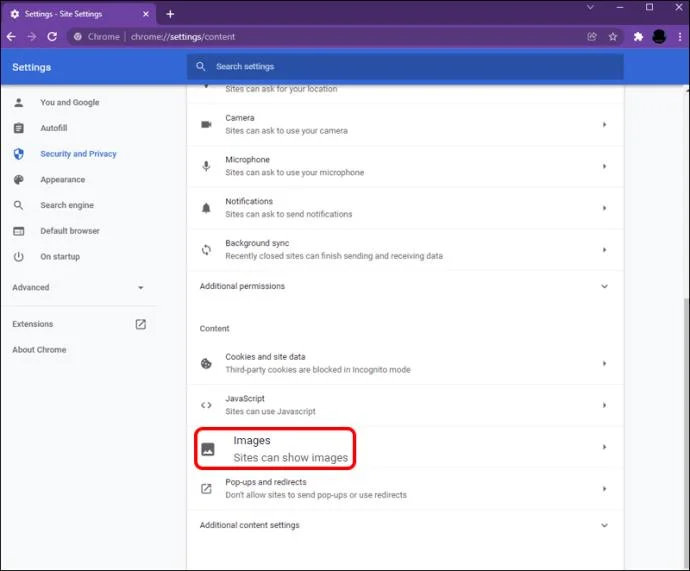The width and height of the screenshot is (690, 571).
Task: Open the Chrome three-dot menu
Action: [x=680, y=37]
